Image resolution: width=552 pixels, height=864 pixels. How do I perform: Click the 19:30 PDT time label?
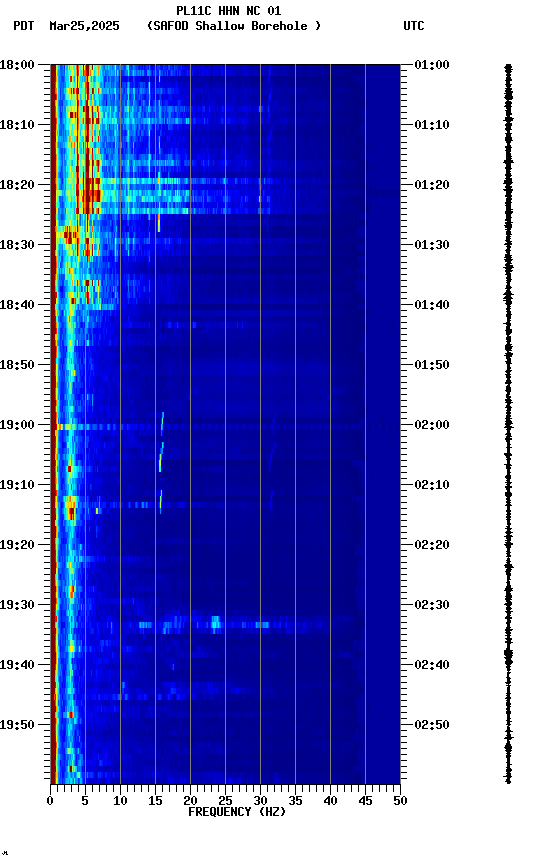click(x=17, y=605)
